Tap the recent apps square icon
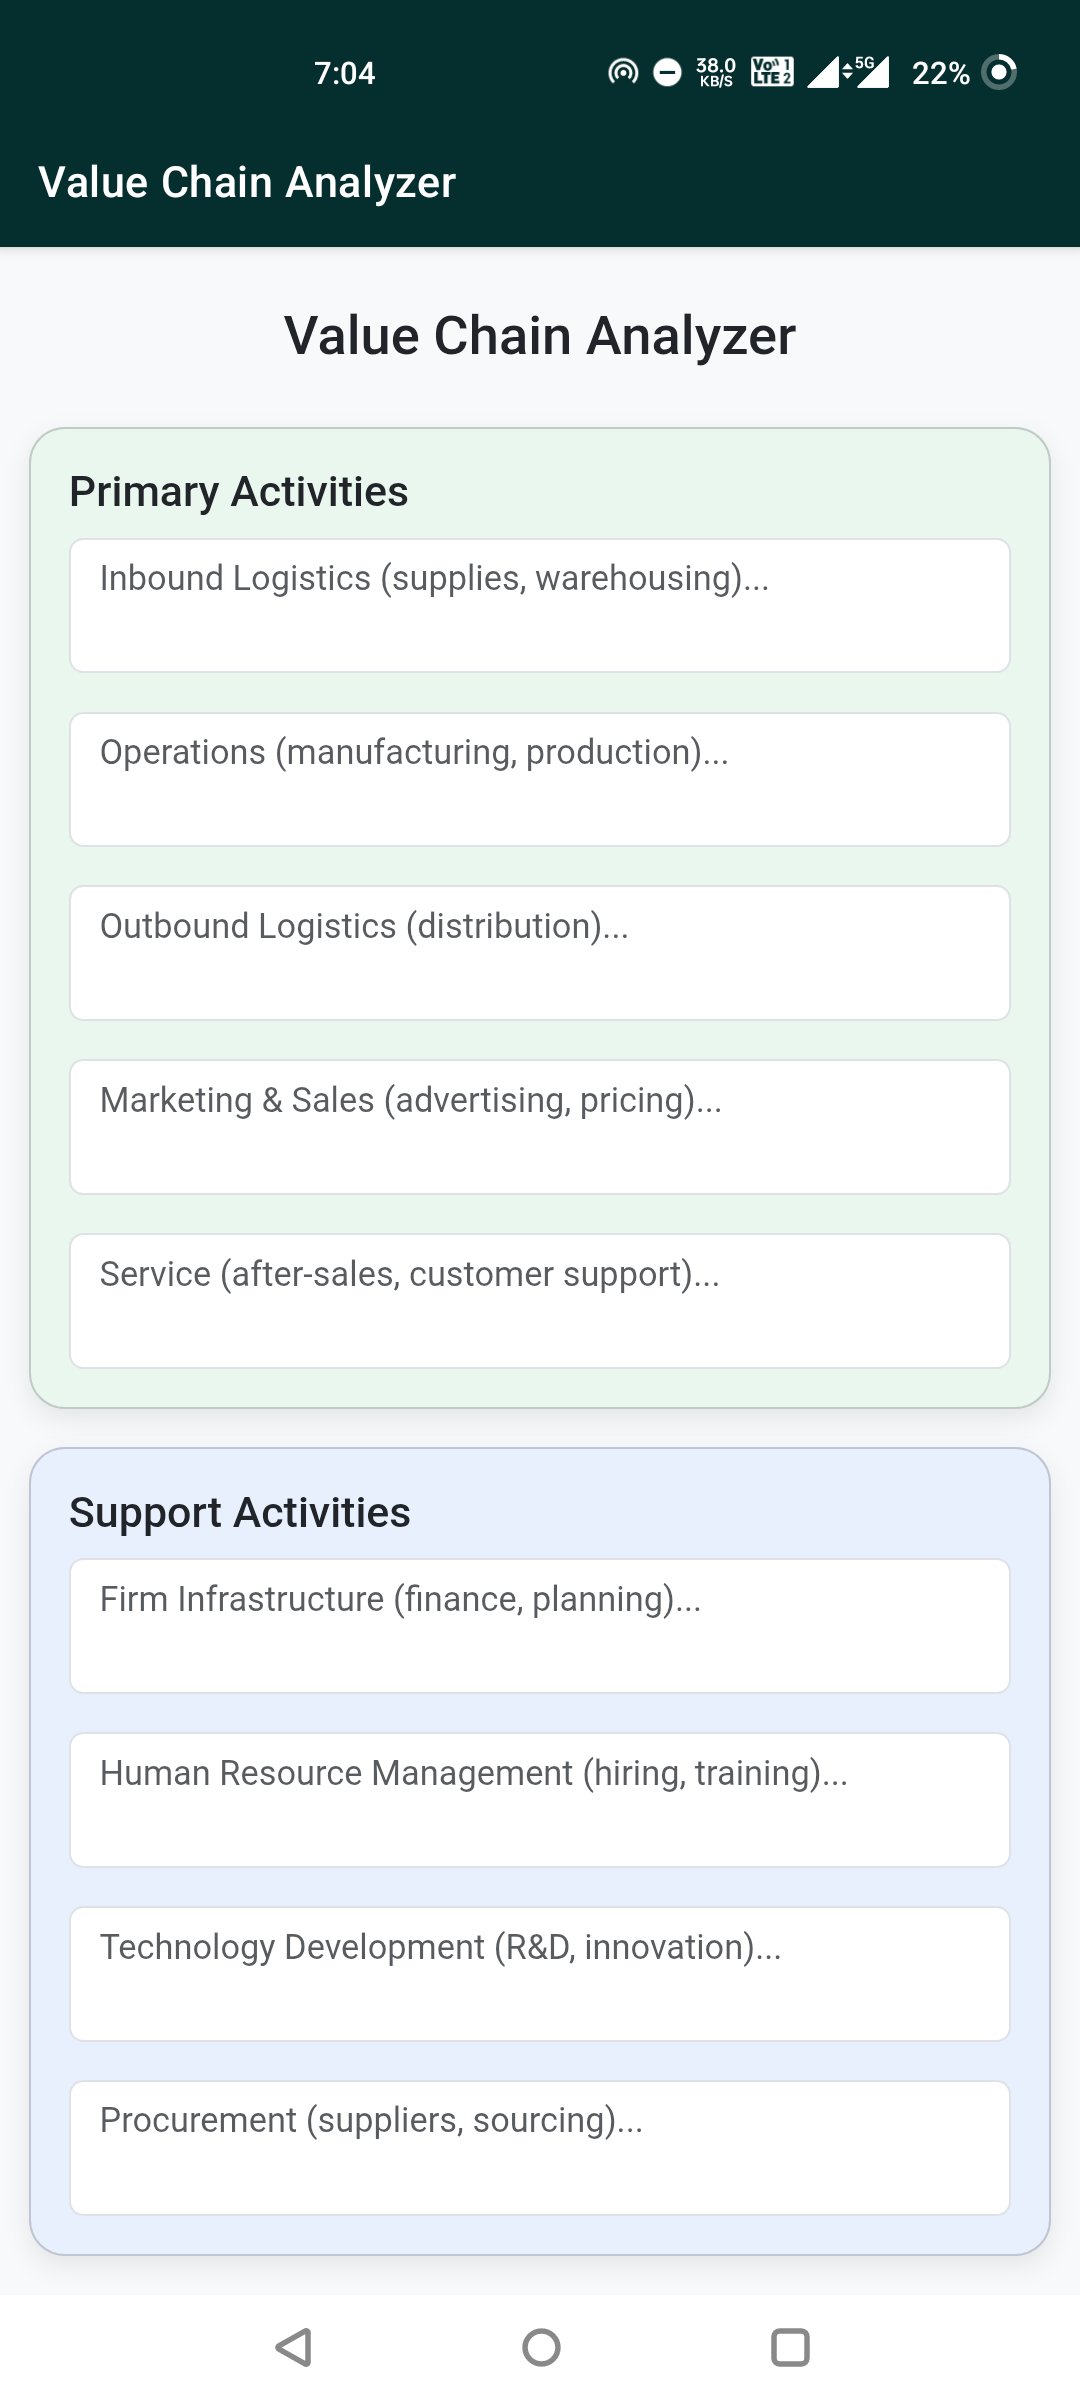 (790, 2347)
